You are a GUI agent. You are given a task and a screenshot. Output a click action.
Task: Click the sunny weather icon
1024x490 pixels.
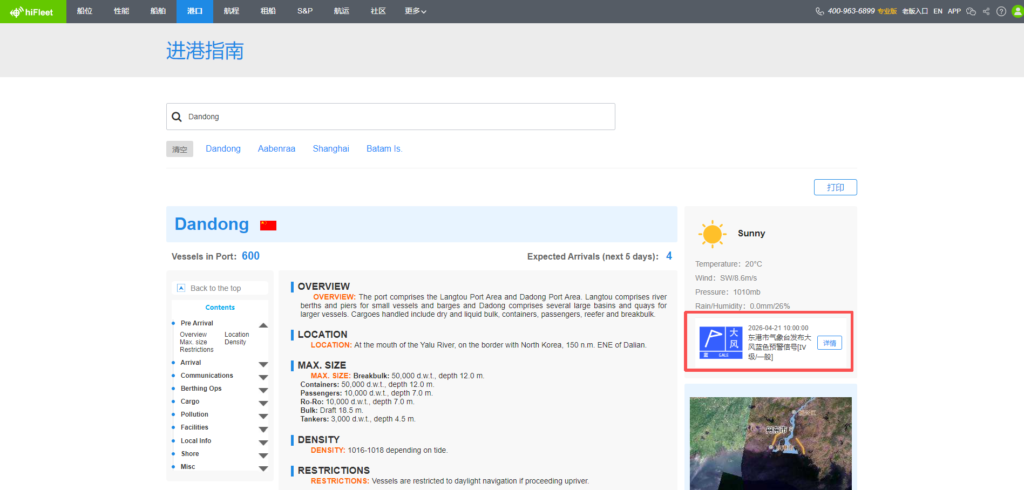click(712, 234)
